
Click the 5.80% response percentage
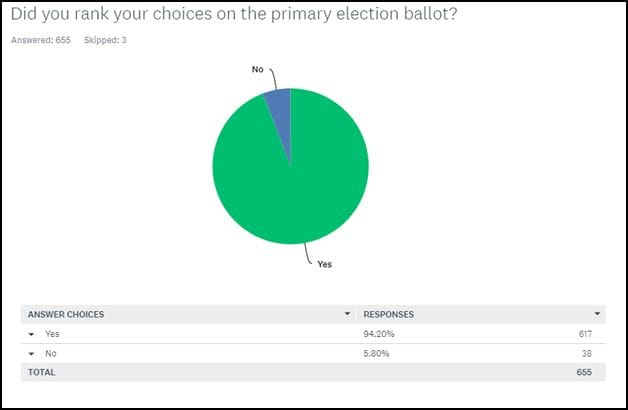pos(376,353)
